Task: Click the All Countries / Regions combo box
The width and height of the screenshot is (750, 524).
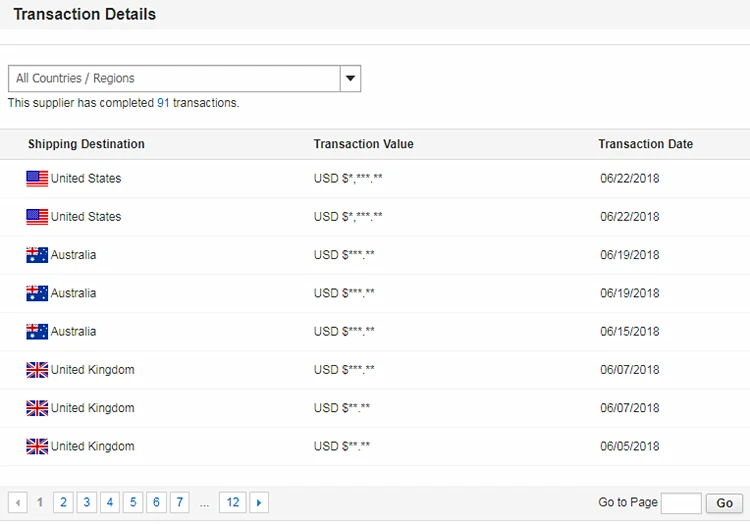Action: coord(175,78)
